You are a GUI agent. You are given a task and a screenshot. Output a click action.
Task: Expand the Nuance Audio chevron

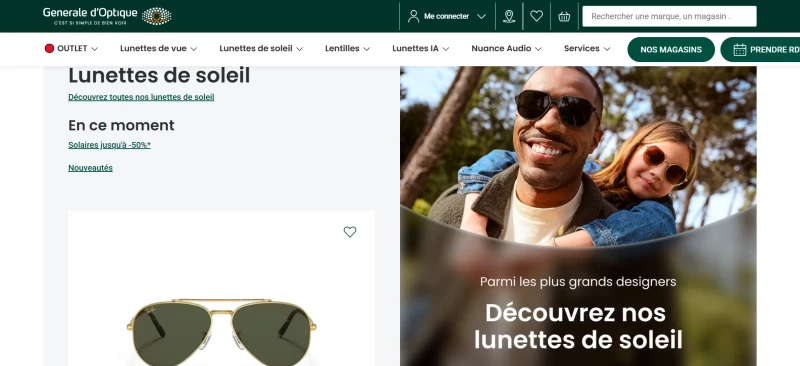[538, 49]
